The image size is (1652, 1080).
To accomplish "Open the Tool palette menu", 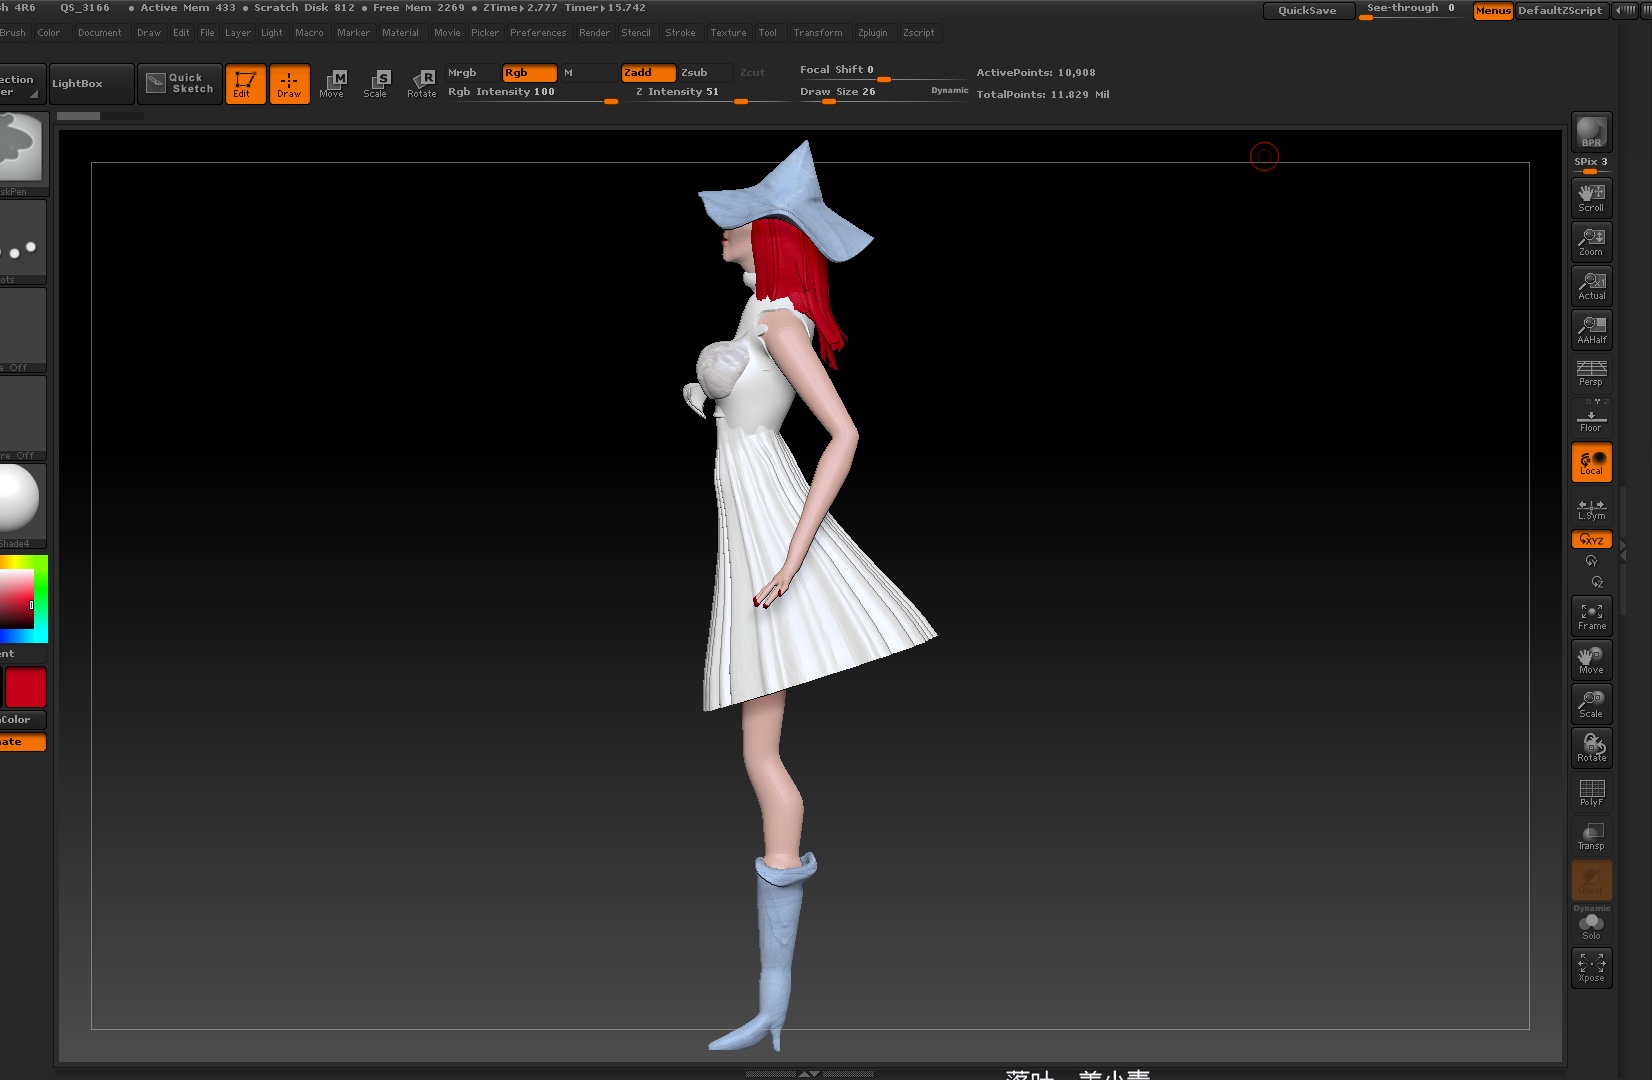I will coord(767,33).
